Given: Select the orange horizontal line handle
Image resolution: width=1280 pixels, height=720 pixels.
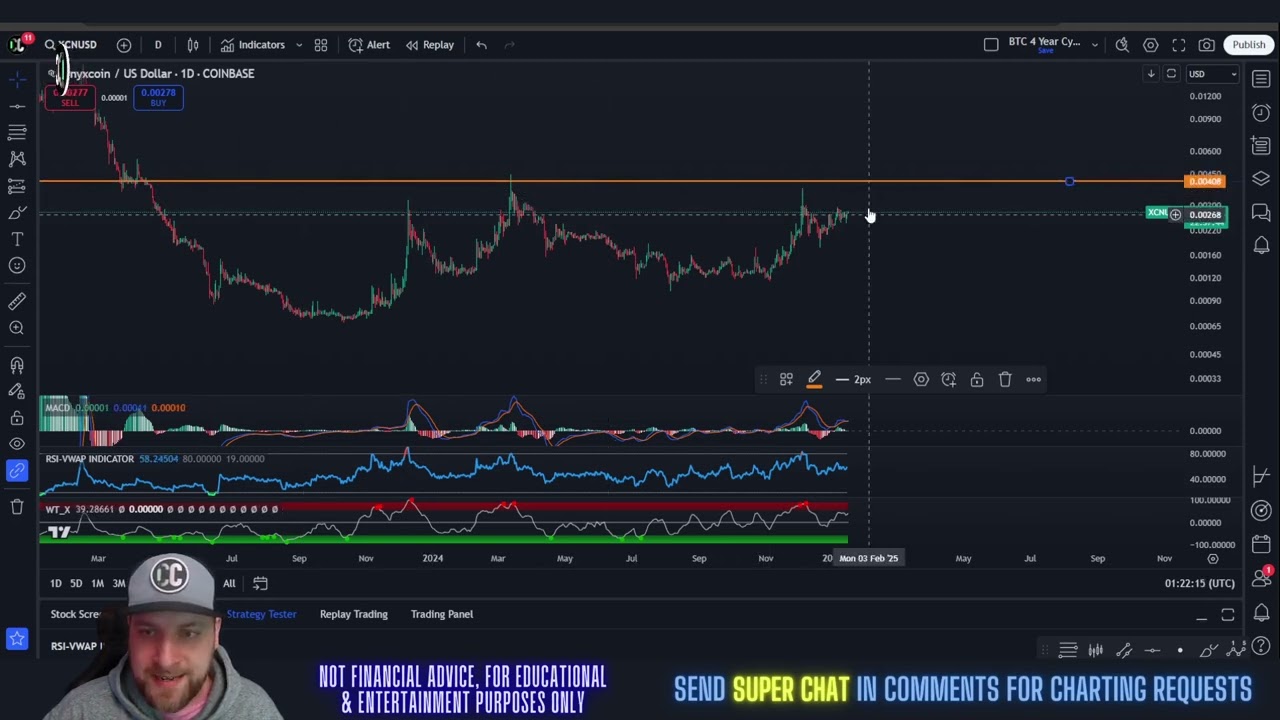Looking at the screenshot, I should pos(1070,181).
